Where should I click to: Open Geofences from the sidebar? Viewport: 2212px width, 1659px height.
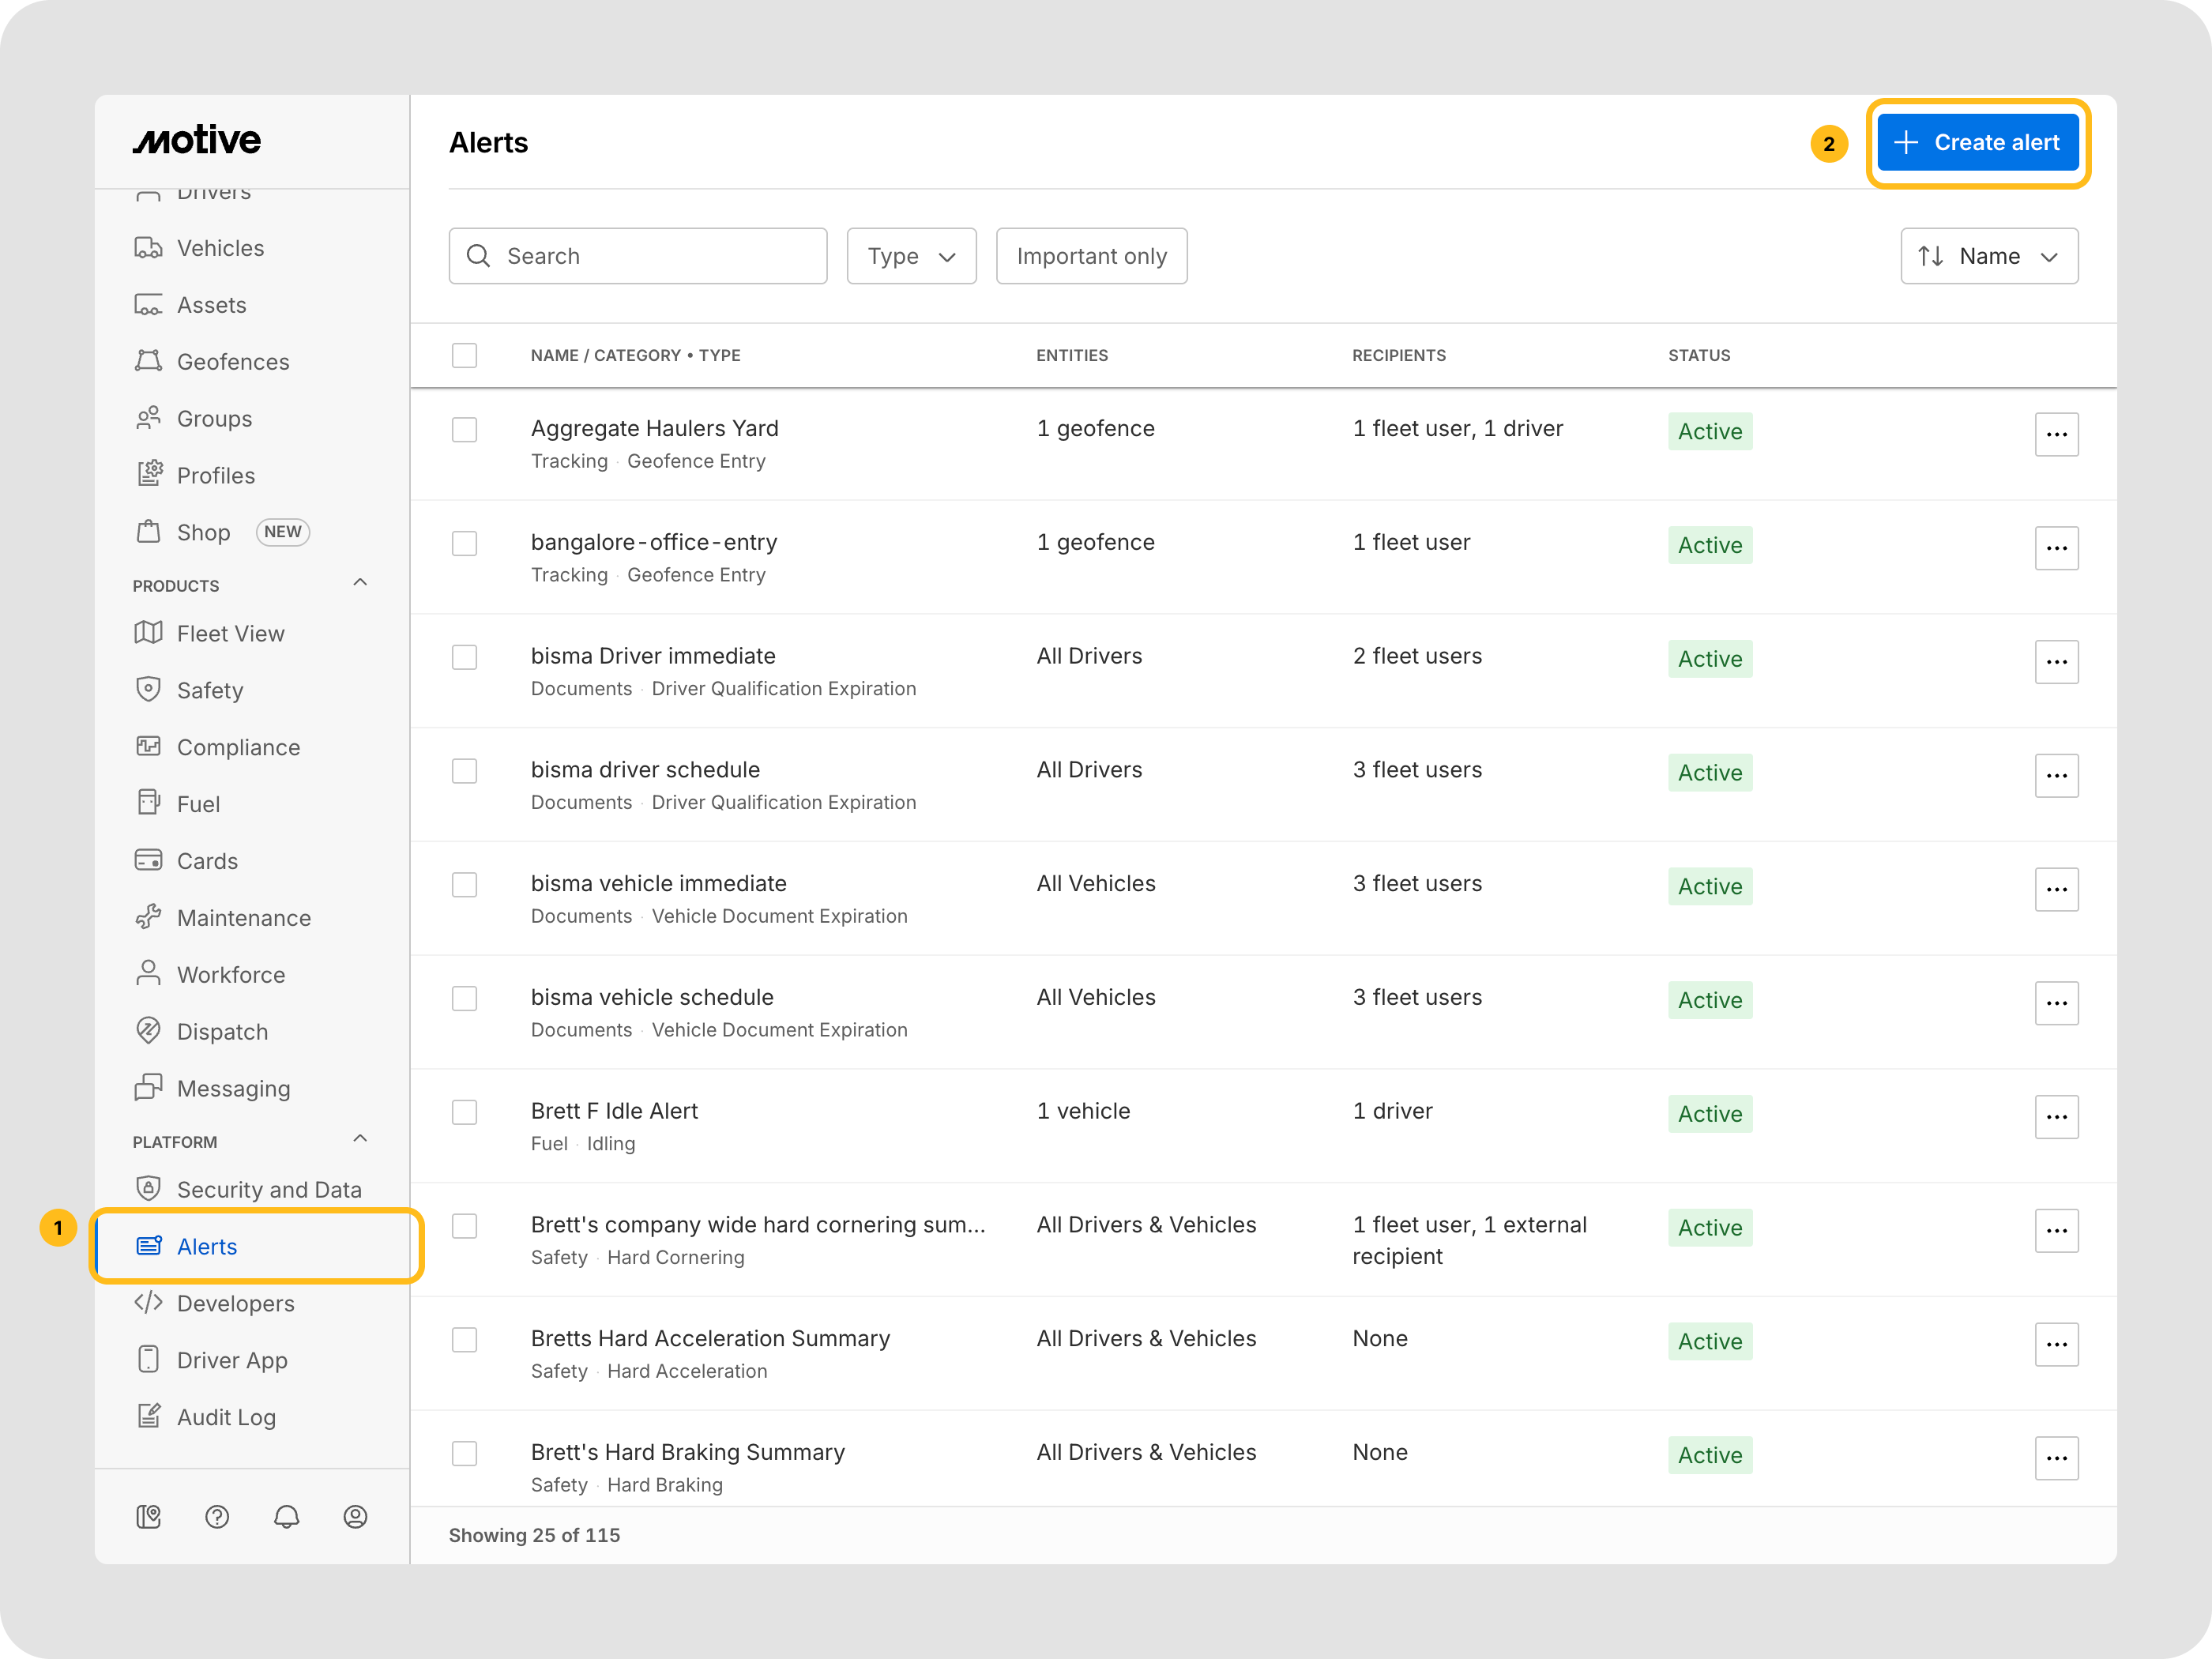coord(232,362)
